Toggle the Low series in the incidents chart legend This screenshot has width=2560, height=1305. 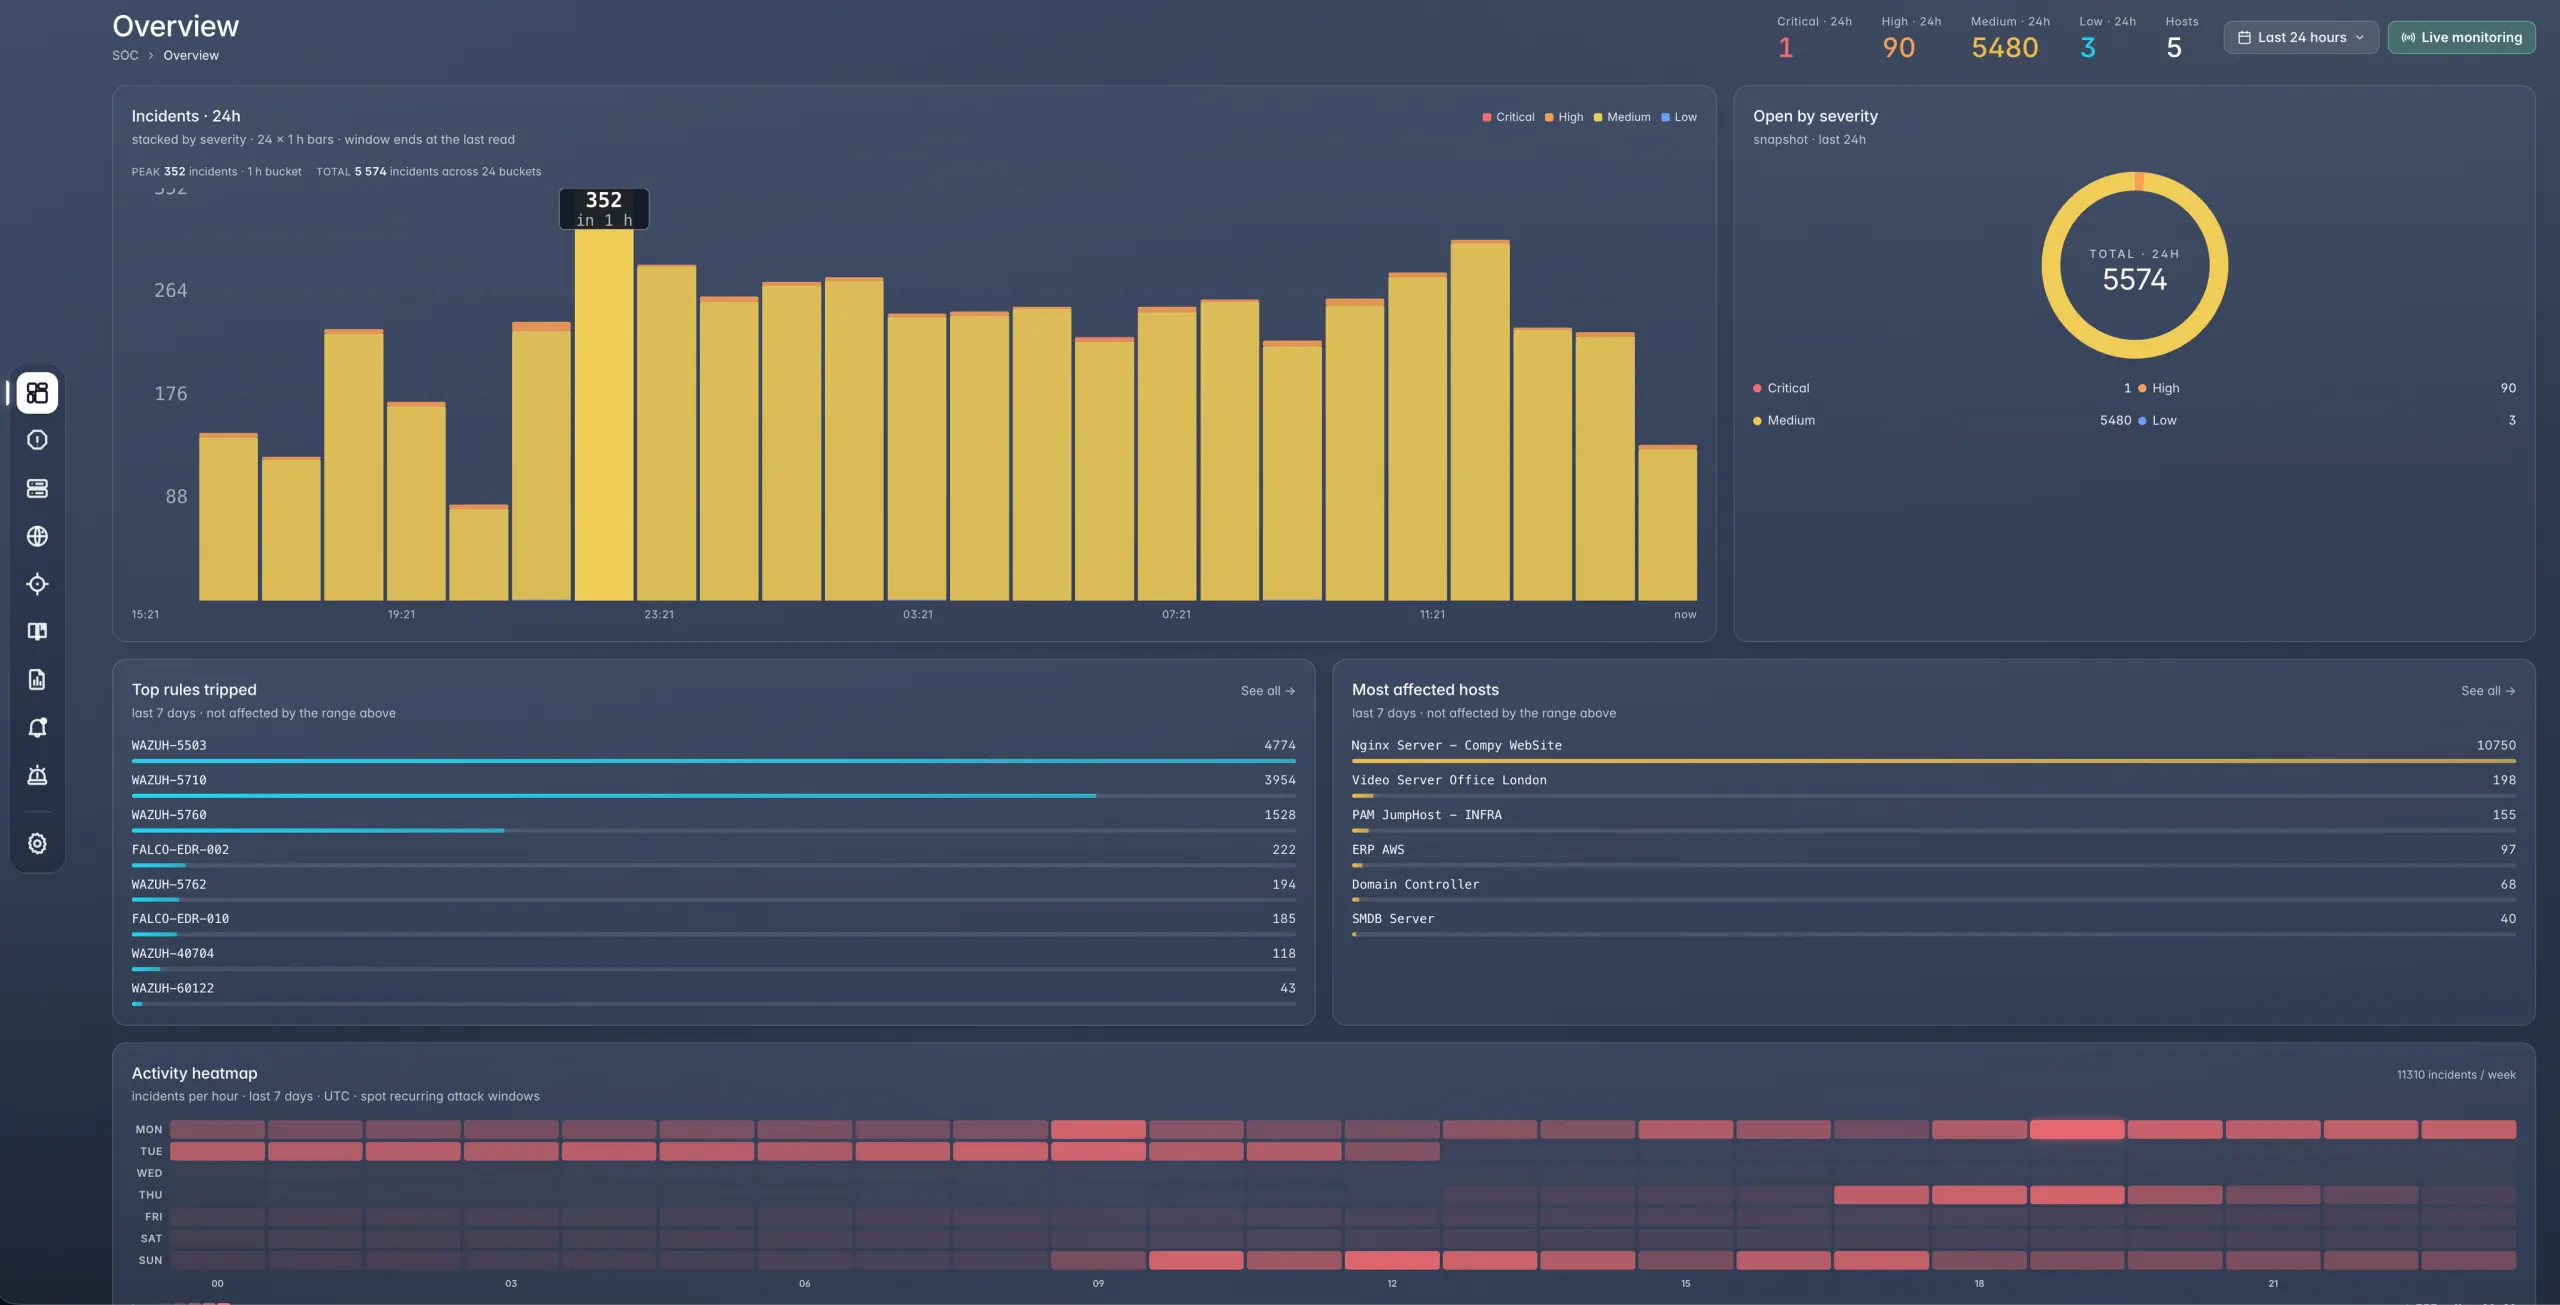point(1679,117)
